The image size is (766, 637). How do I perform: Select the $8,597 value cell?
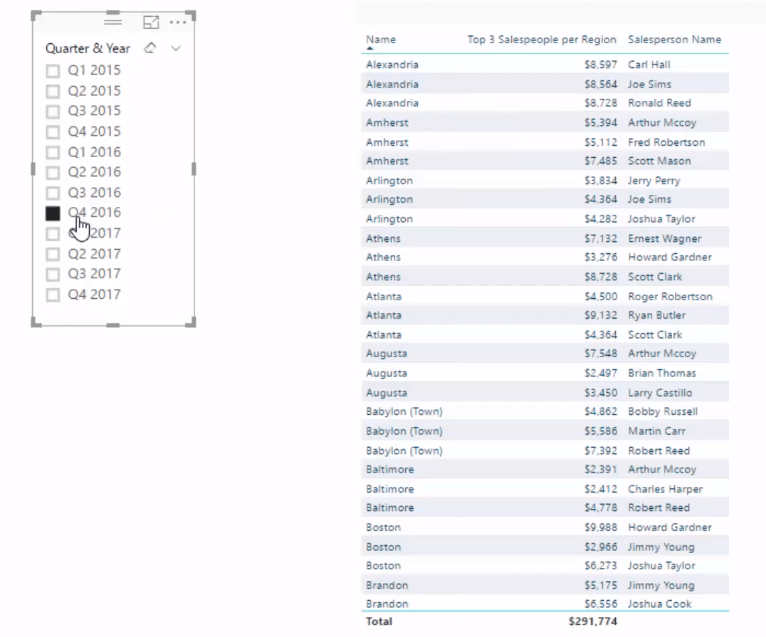[x=601, y=64]
